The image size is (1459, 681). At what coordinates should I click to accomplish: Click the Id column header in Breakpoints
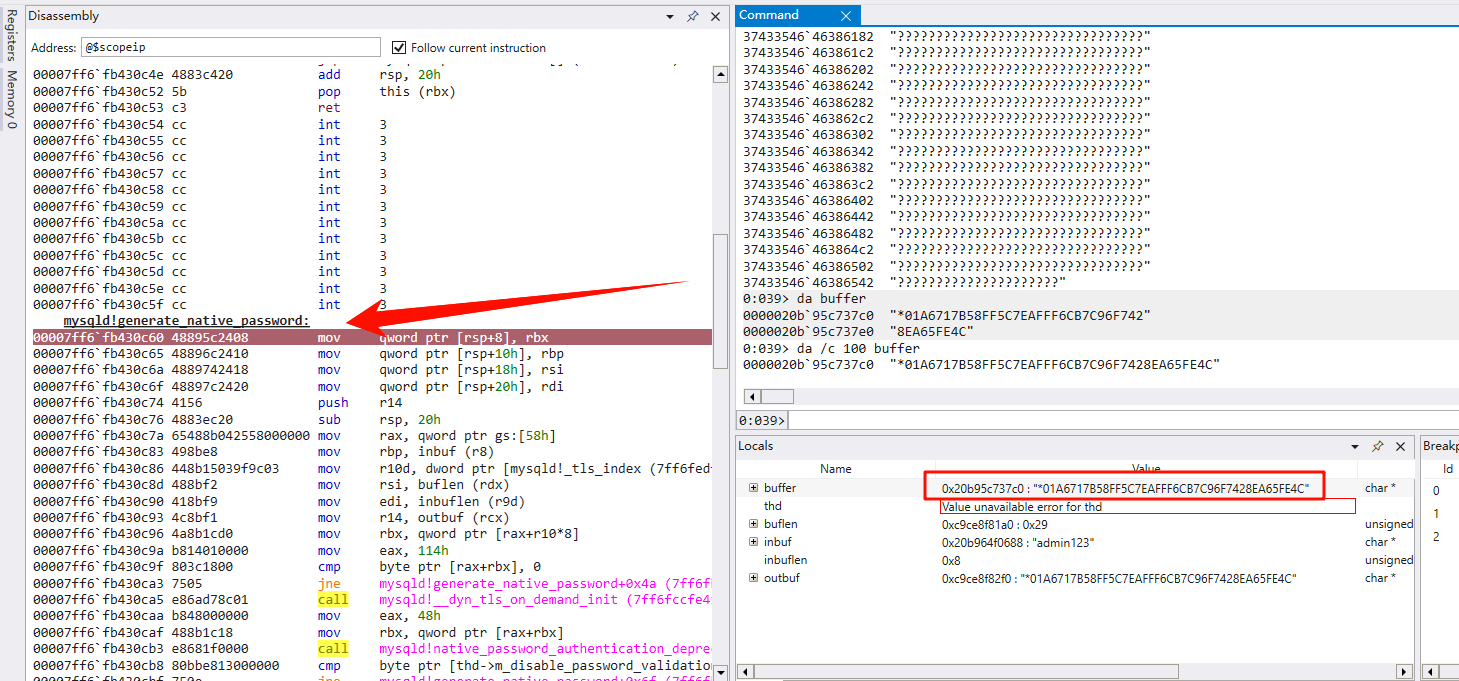point(1447,468)
